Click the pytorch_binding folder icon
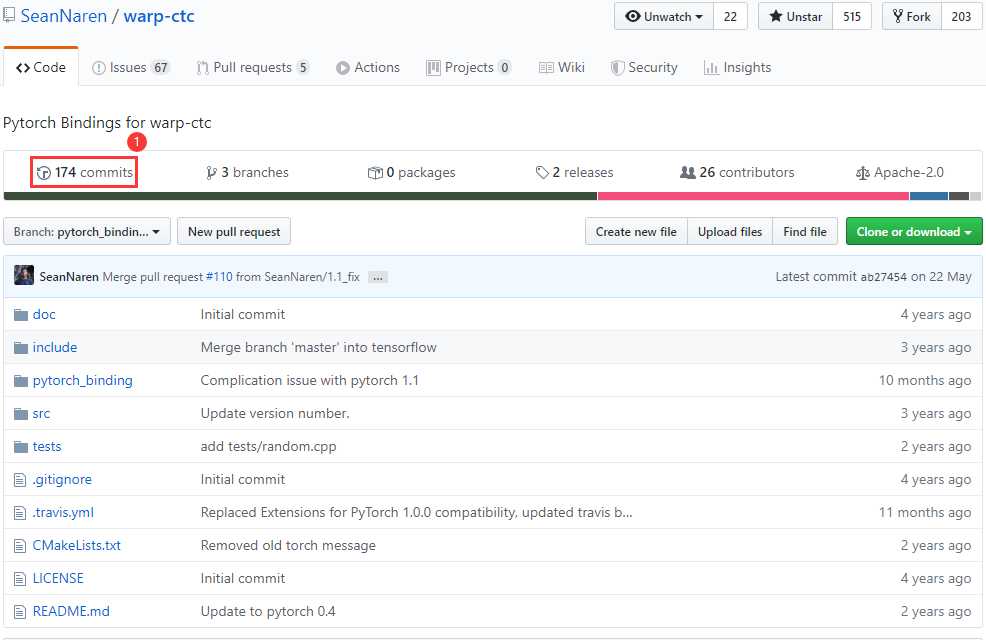The width and height of the screenshot is (986, 640). coord(21,380)
